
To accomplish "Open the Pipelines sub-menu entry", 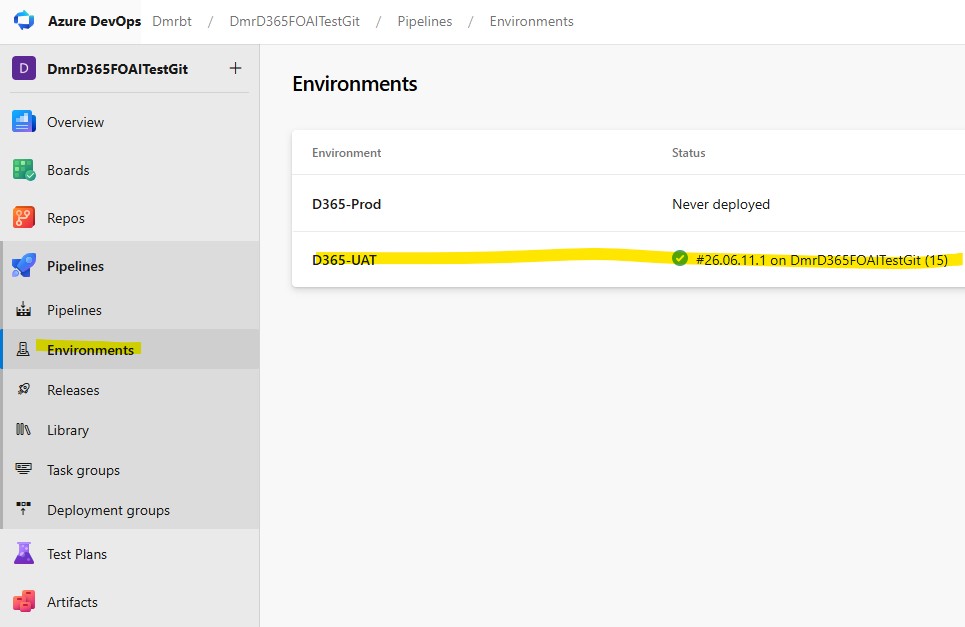I will [74, 310].
